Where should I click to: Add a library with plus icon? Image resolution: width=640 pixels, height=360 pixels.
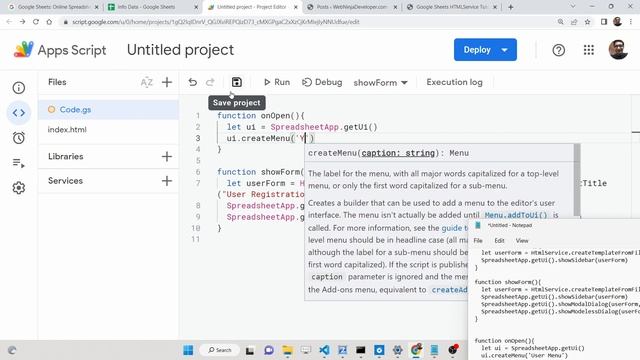click(167, 156)
